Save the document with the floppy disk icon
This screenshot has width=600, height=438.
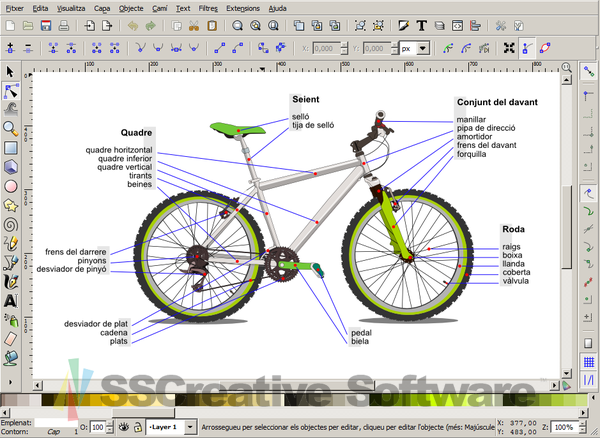coord(46,26)
